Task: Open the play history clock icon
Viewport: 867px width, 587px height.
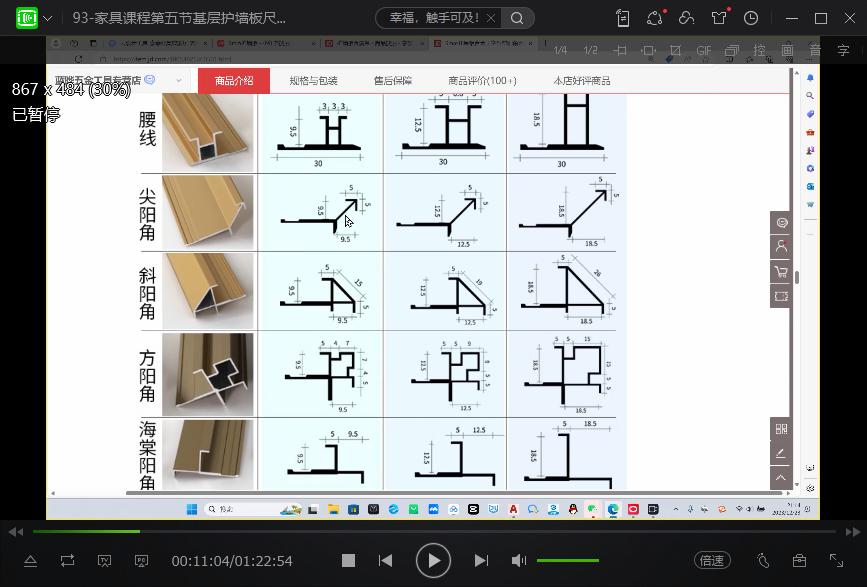Action: click(x=751, y=18)
